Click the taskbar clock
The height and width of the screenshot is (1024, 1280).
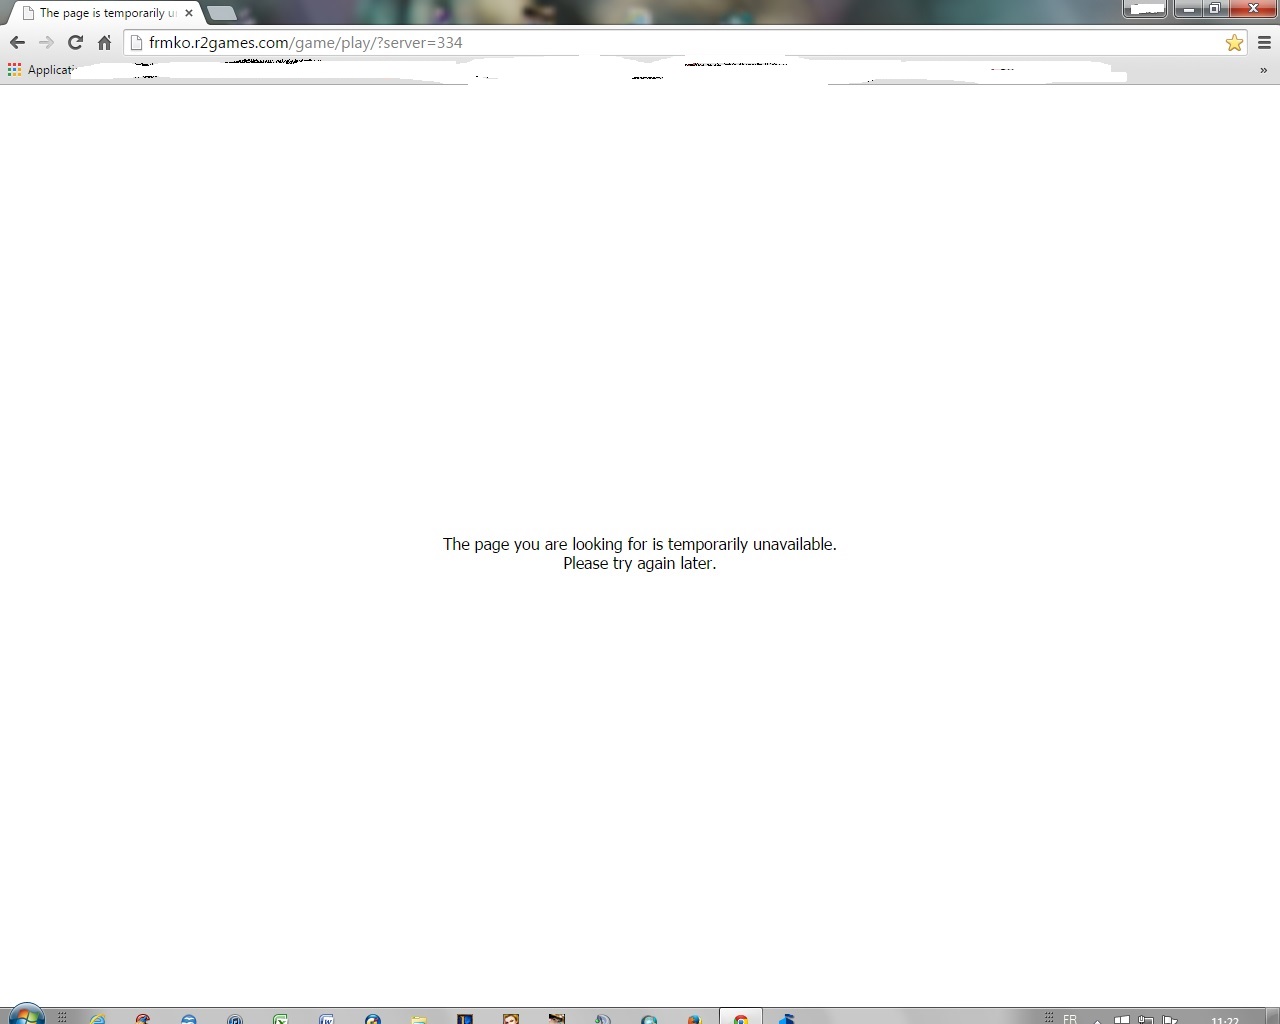[x=1224, y=1019]
